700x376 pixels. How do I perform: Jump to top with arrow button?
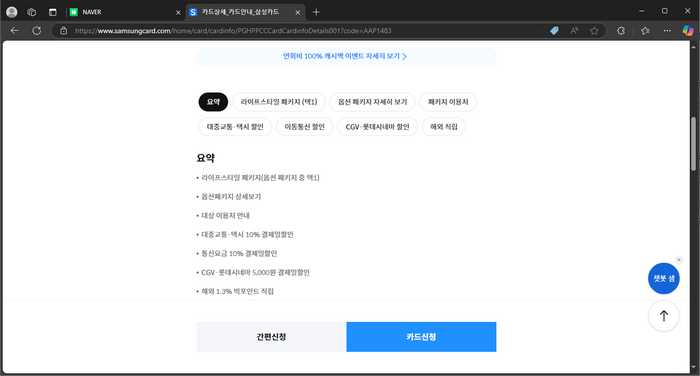tap(663, 316)
